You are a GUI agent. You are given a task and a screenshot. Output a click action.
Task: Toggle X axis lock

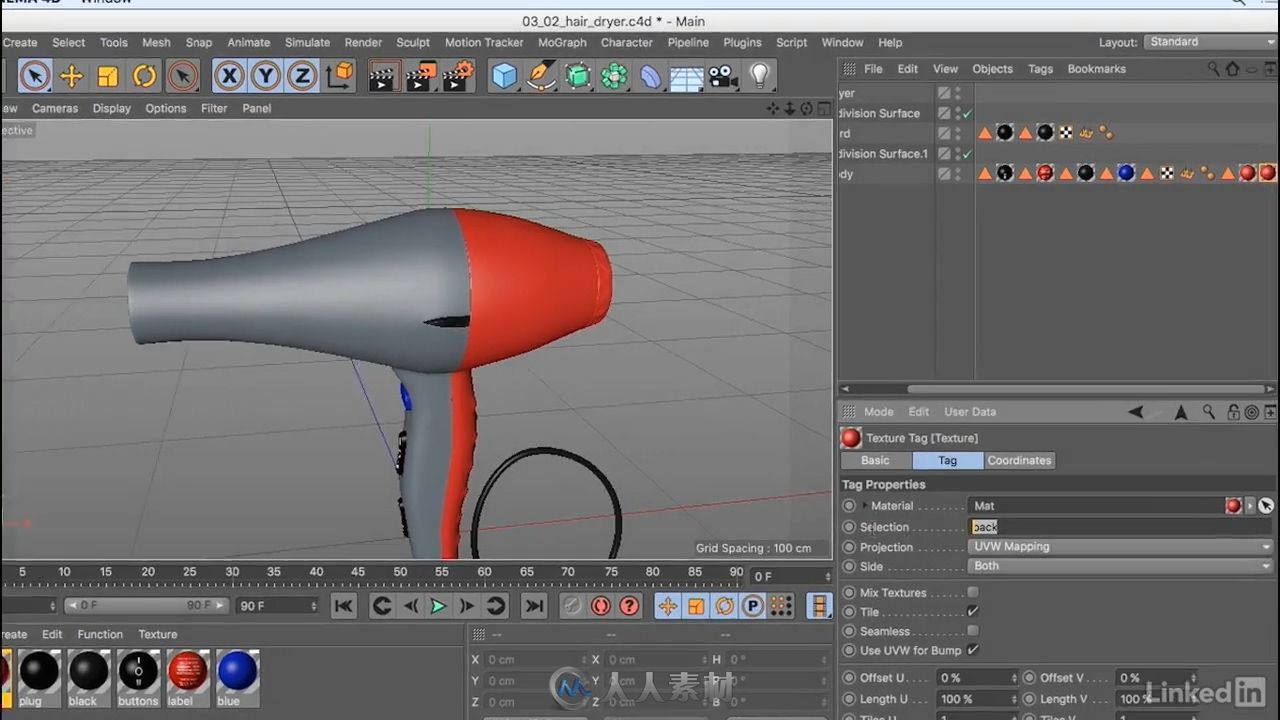tap(229, 75)
